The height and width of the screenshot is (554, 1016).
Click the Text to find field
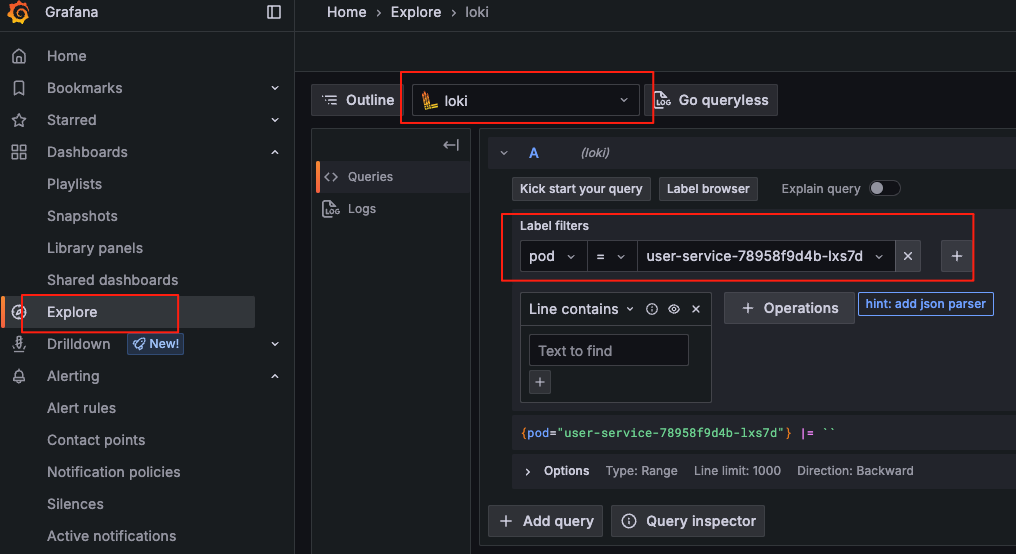point(608,351)
